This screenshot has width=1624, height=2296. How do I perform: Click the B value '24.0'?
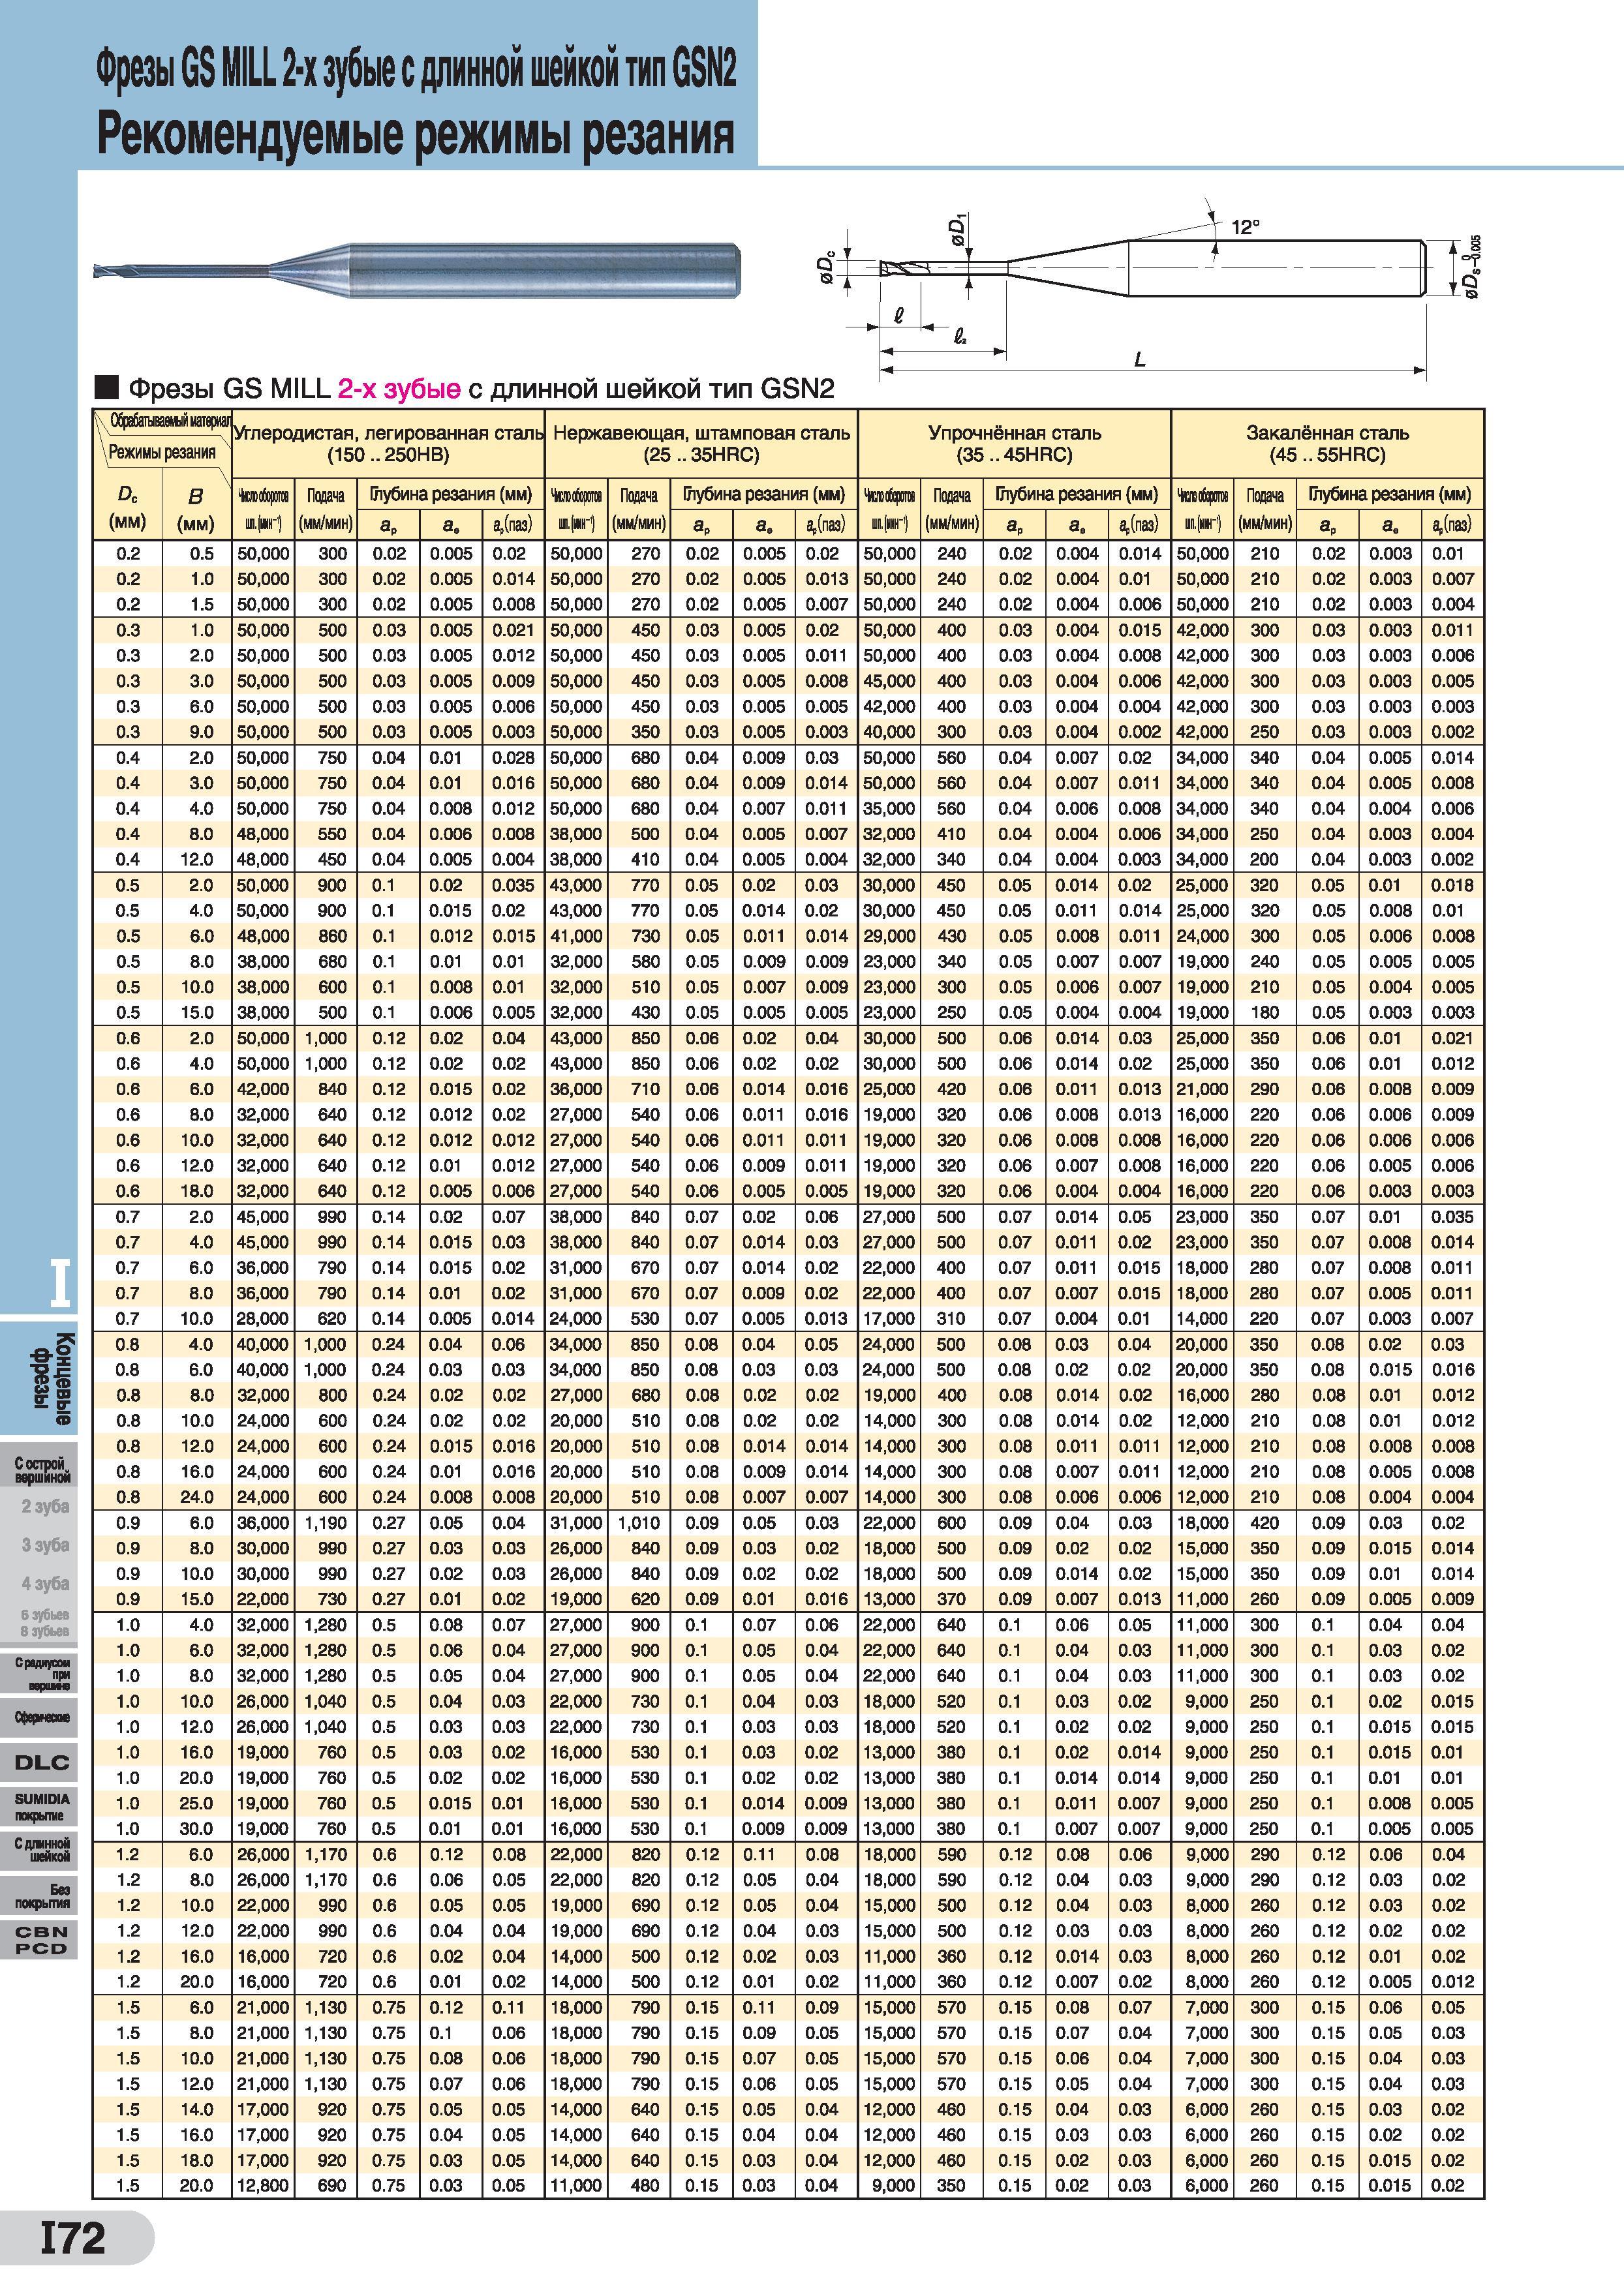(x=196, y=1497)
